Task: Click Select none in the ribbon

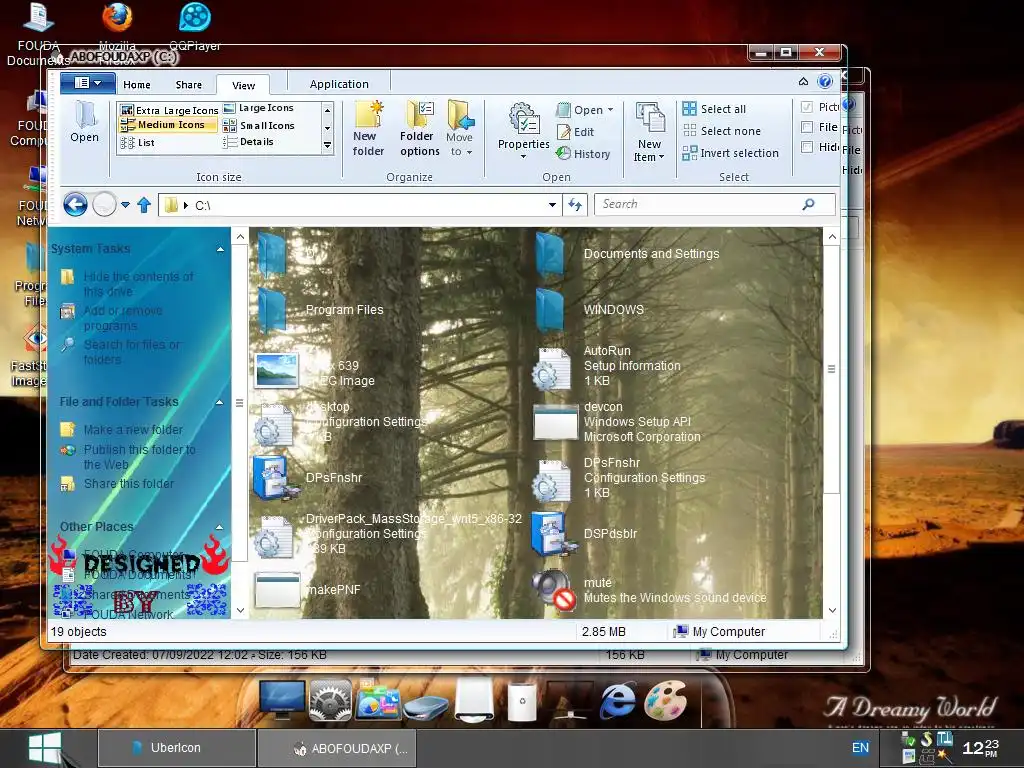Action: pyautogui.click(x=721, y=131)
